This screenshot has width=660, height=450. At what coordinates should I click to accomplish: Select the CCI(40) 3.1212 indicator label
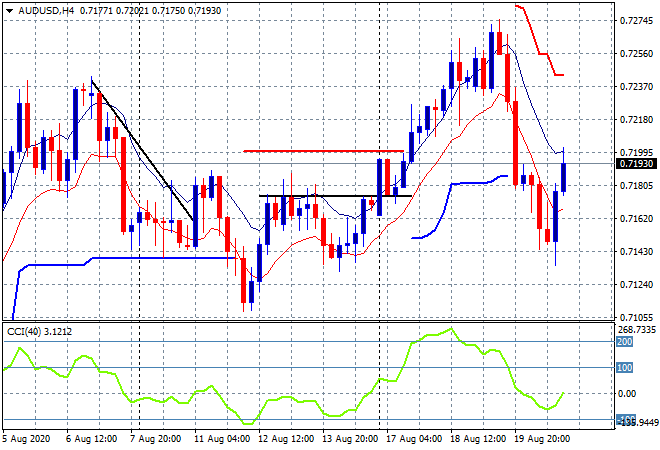coord(40,332)
